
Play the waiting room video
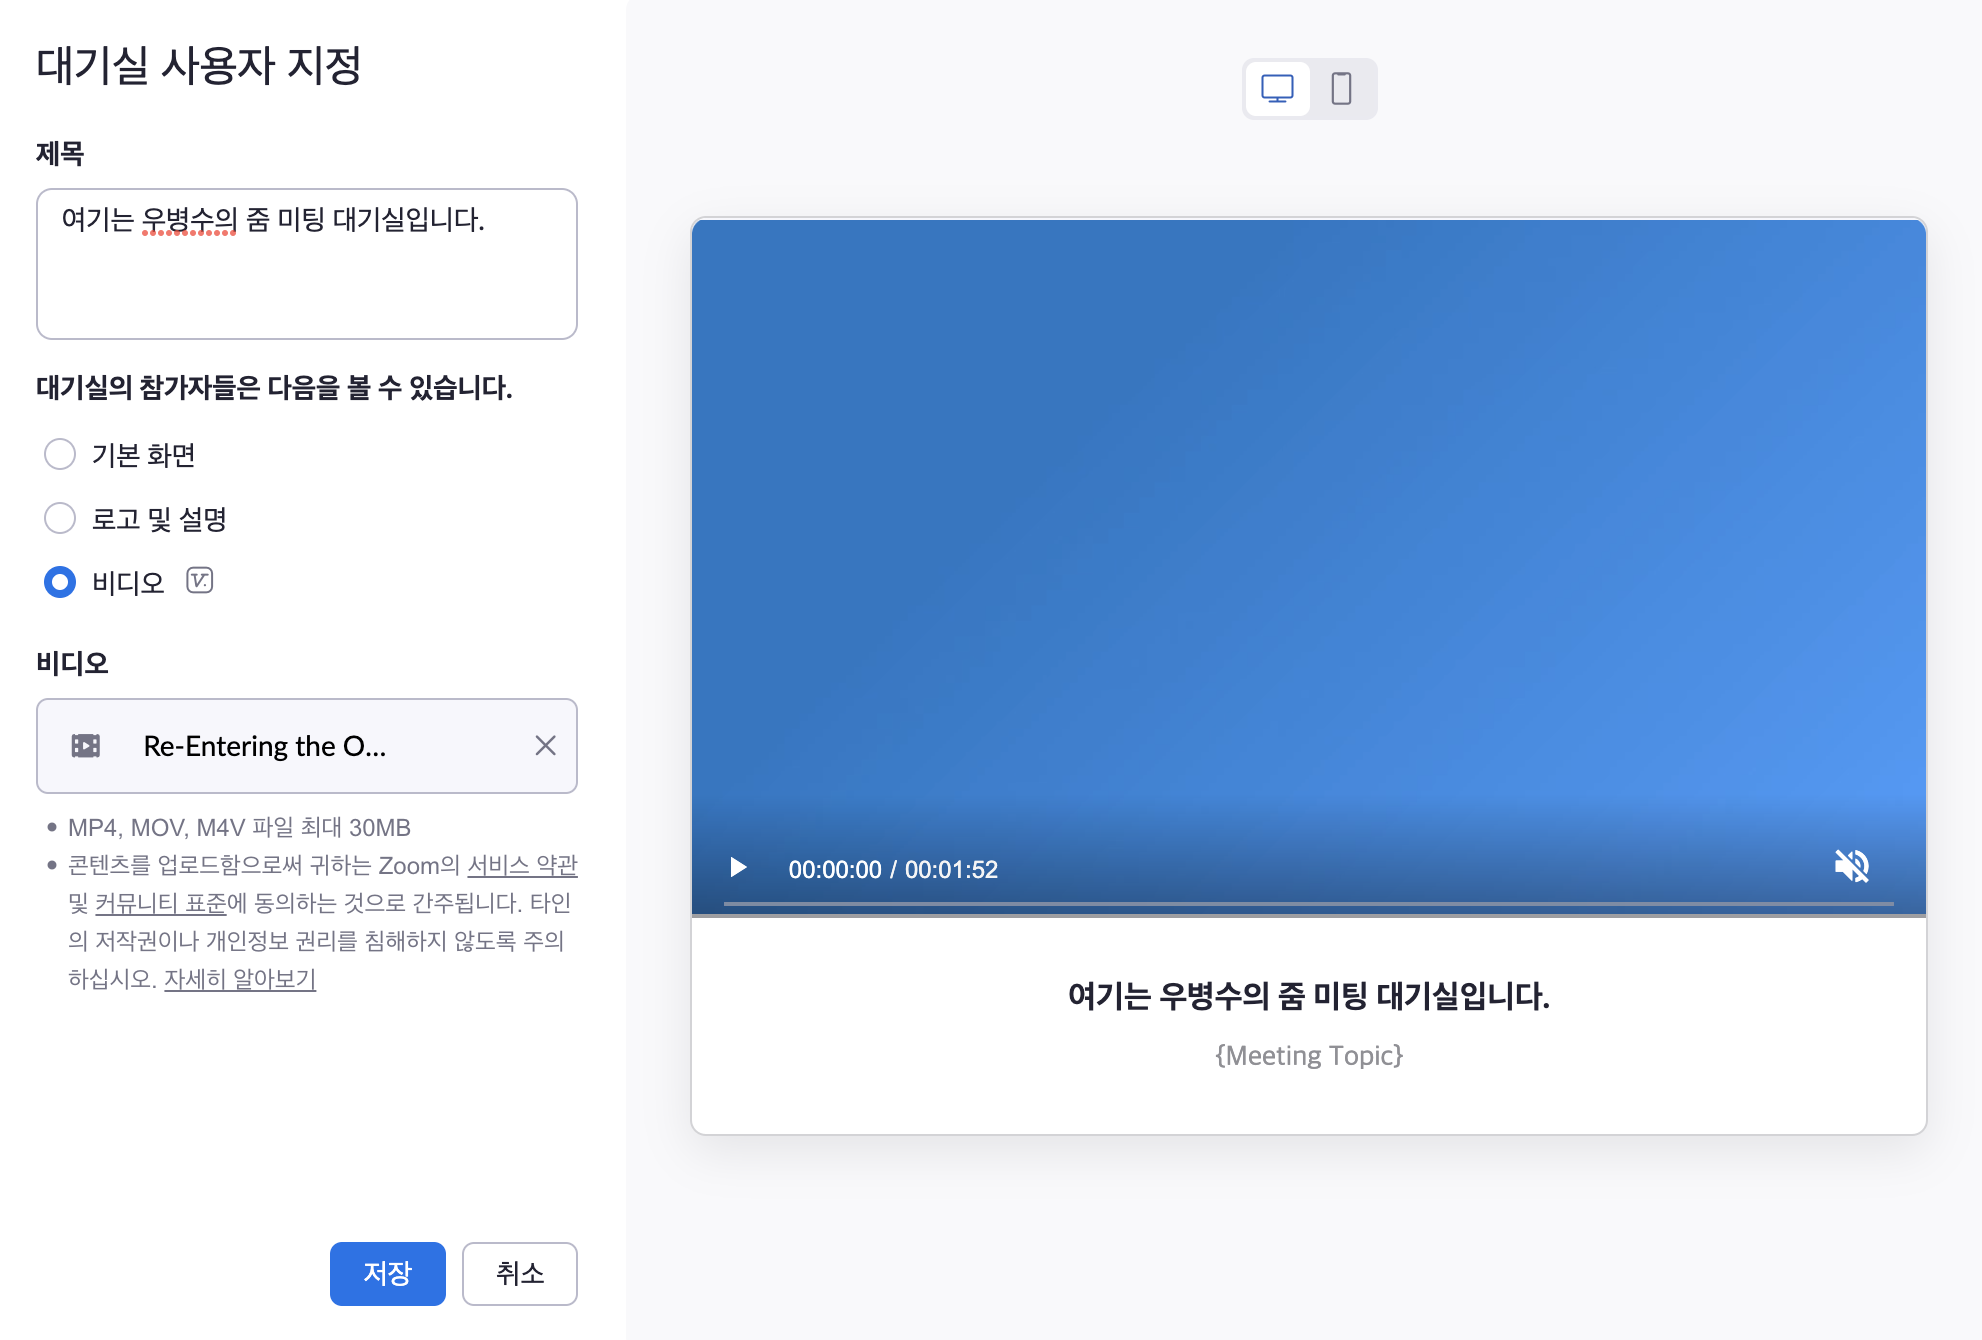point(738,867)
